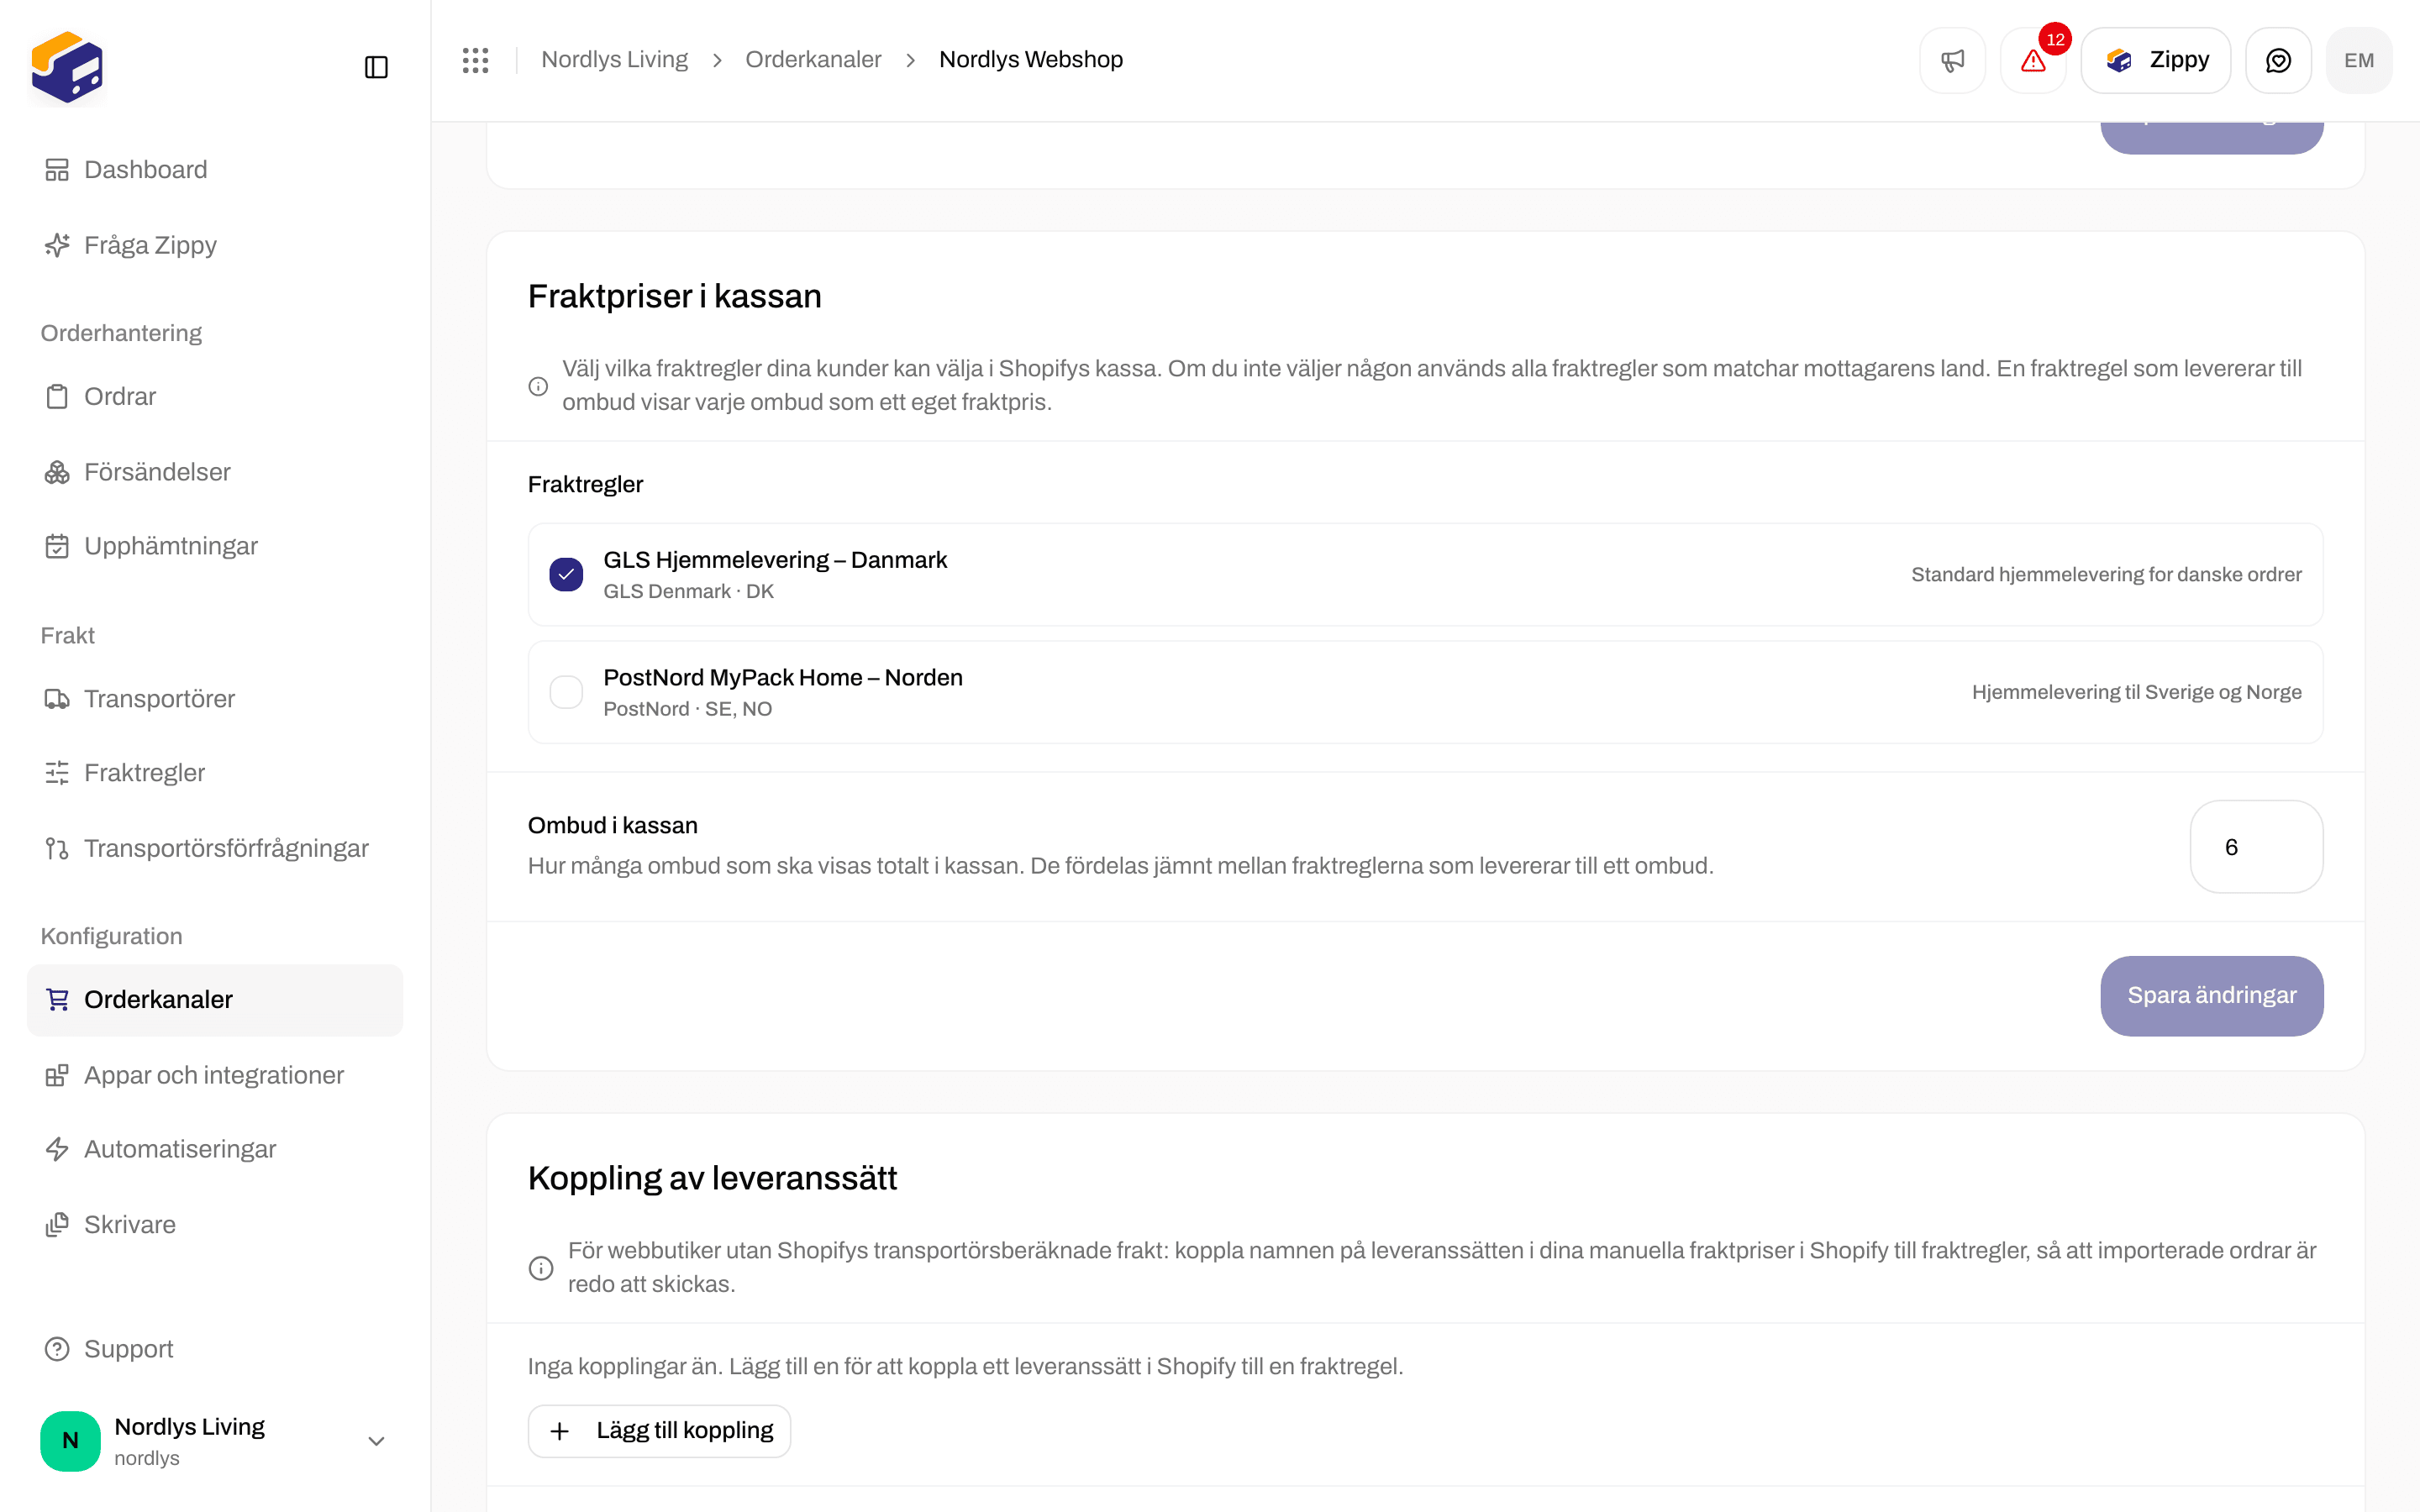Click Orderkanaler breadcrumb link
2420x1512 pixels.
click(813, 60)
